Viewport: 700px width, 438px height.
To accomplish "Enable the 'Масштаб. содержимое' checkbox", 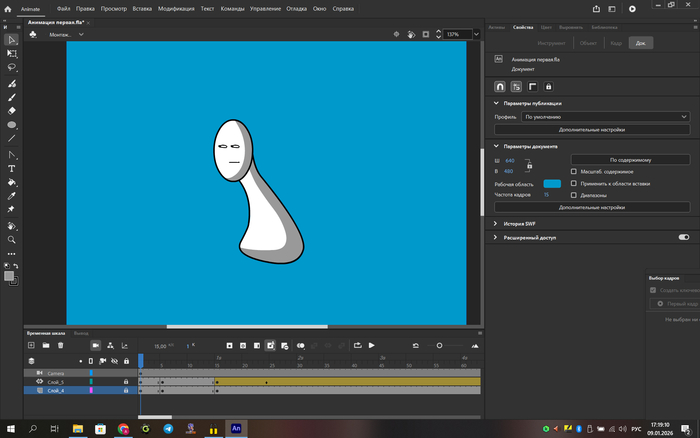I will [x=573, y=171].
